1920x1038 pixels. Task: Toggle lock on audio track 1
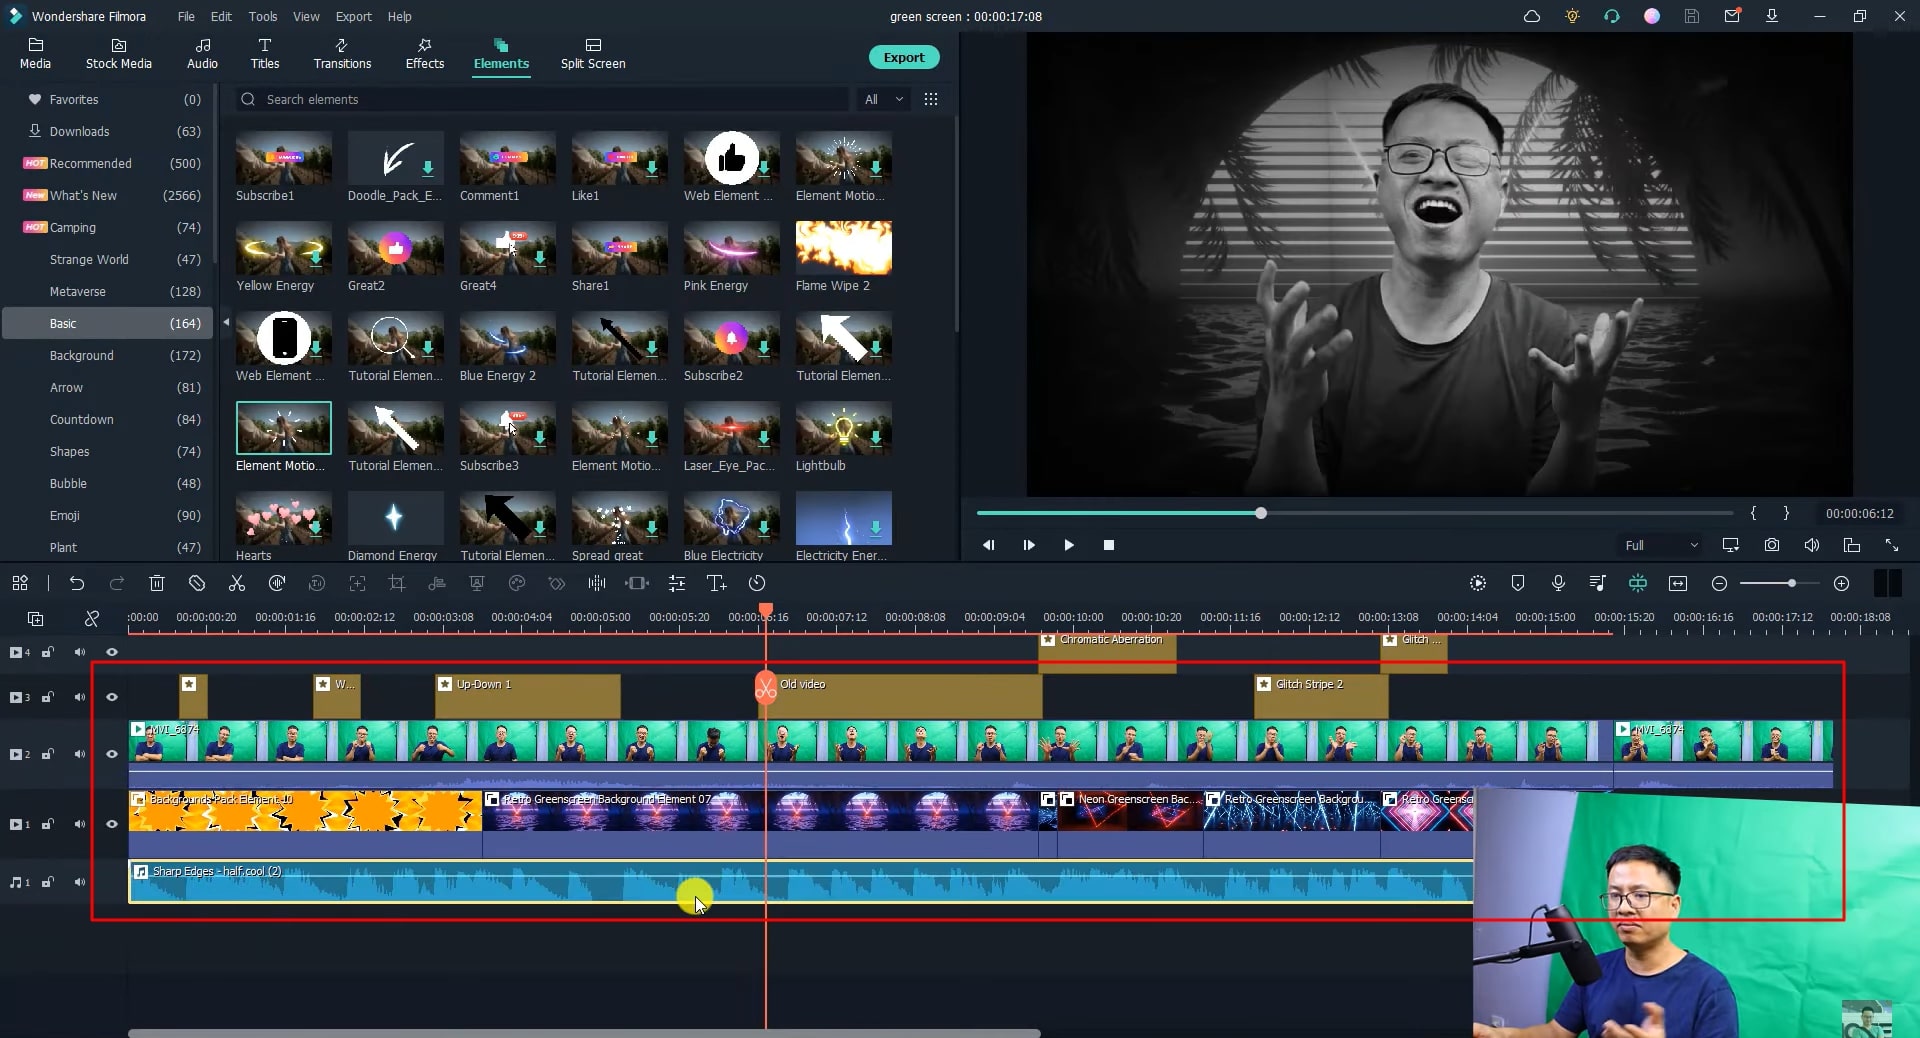(47, 882)
